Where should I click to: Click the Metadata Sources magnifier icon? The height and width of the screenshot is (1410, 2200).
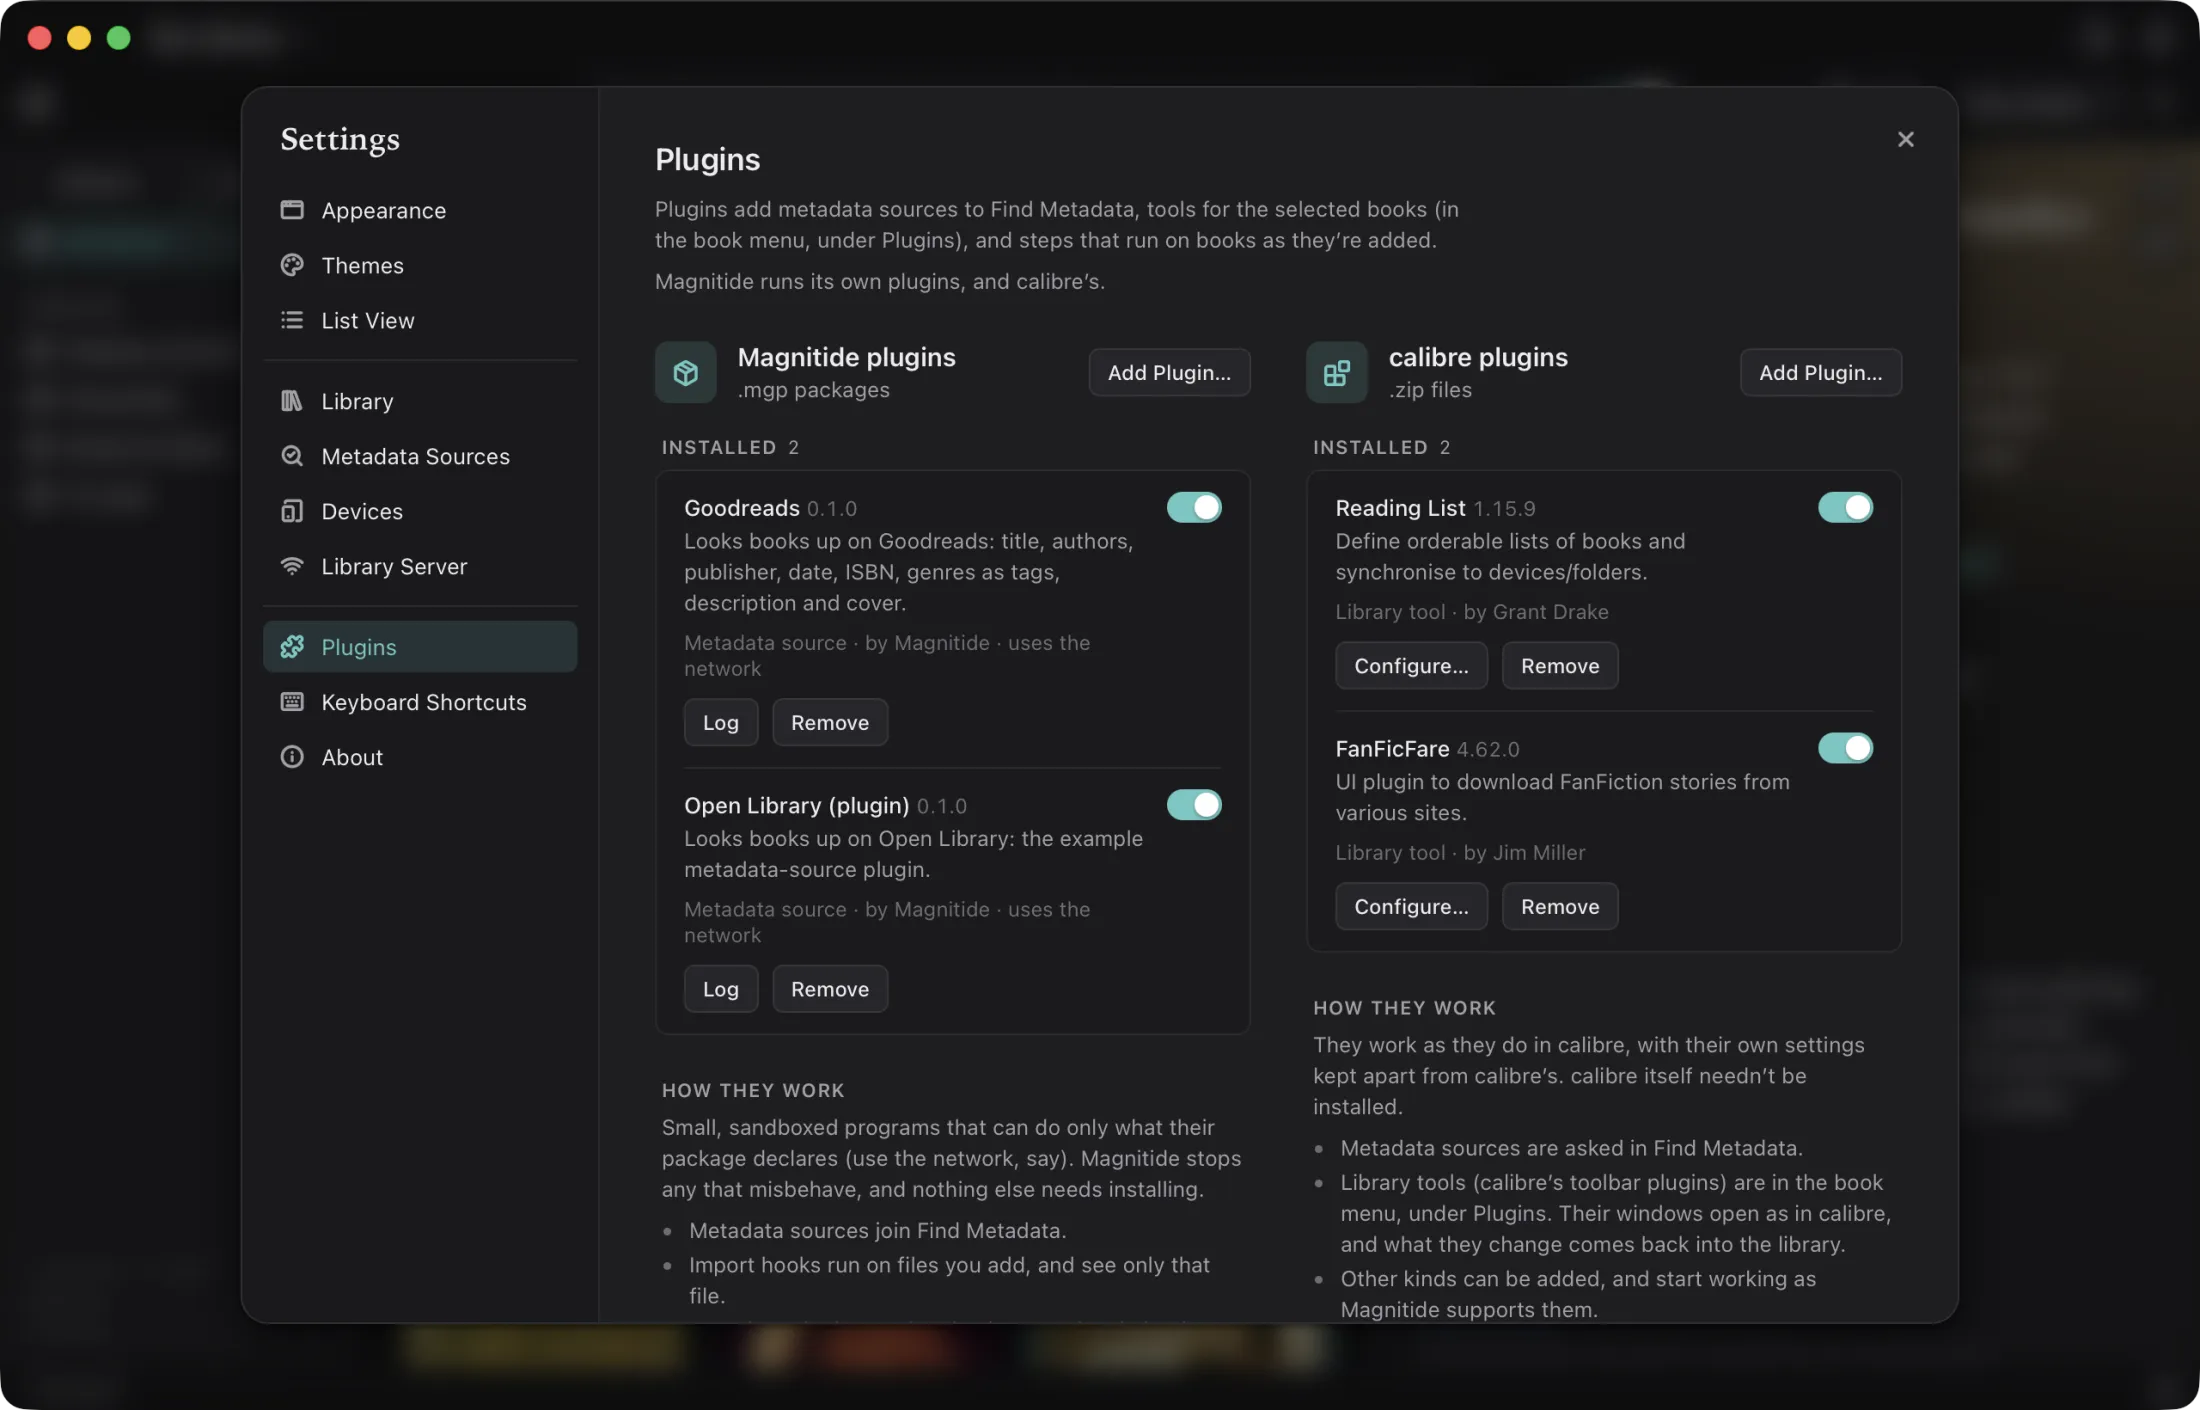coord(292,456)
